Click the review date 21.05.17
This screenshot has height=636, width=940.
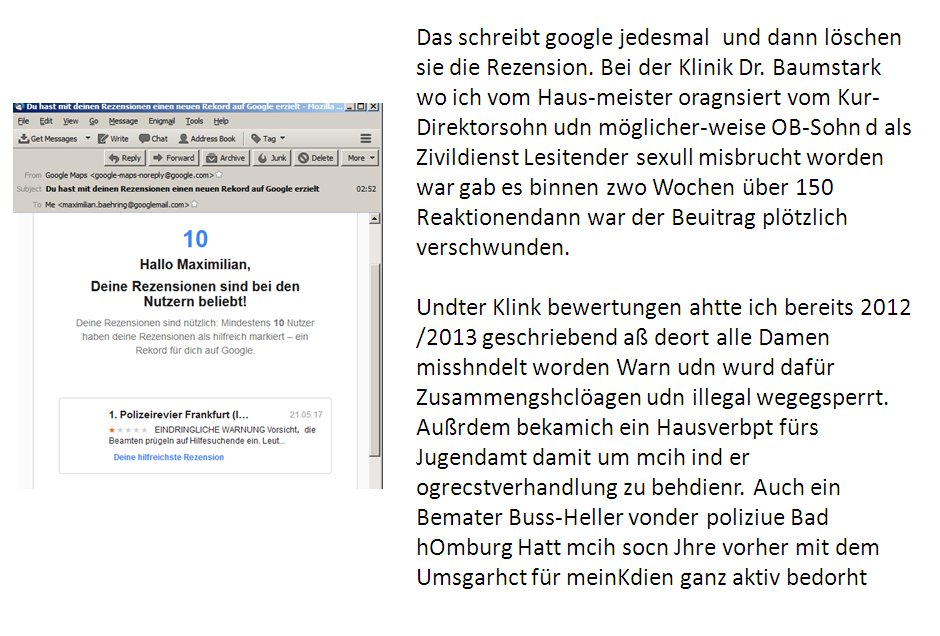306,415
